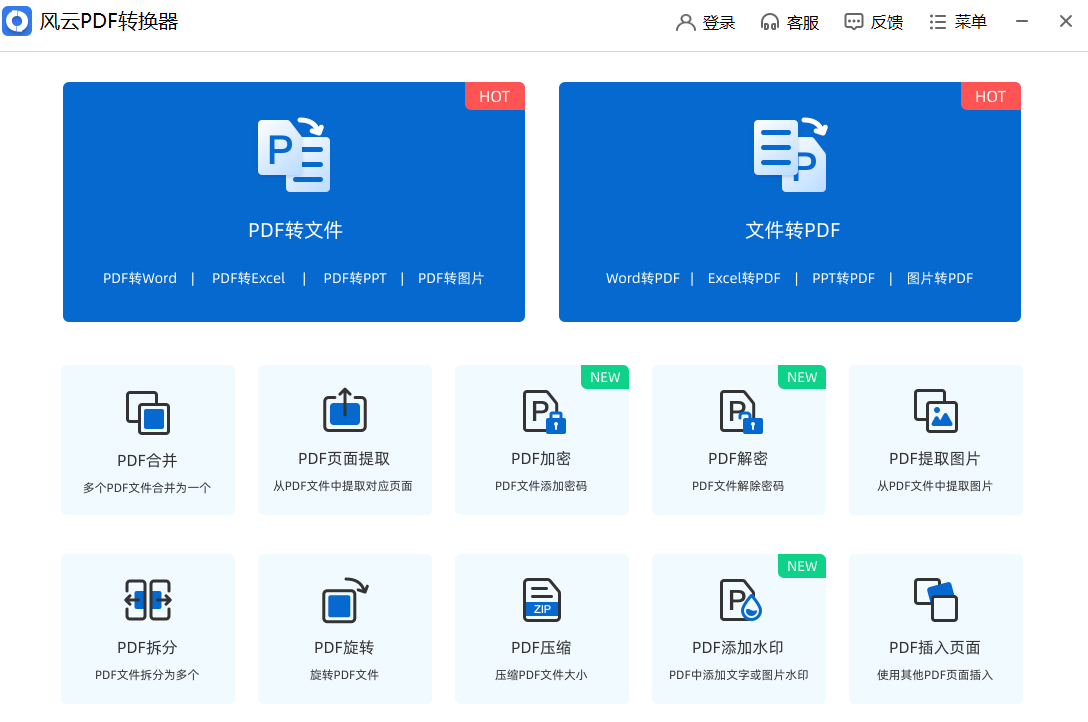
Task: Open the PDF添加水印 watermark tool
Action: [738, 629]
